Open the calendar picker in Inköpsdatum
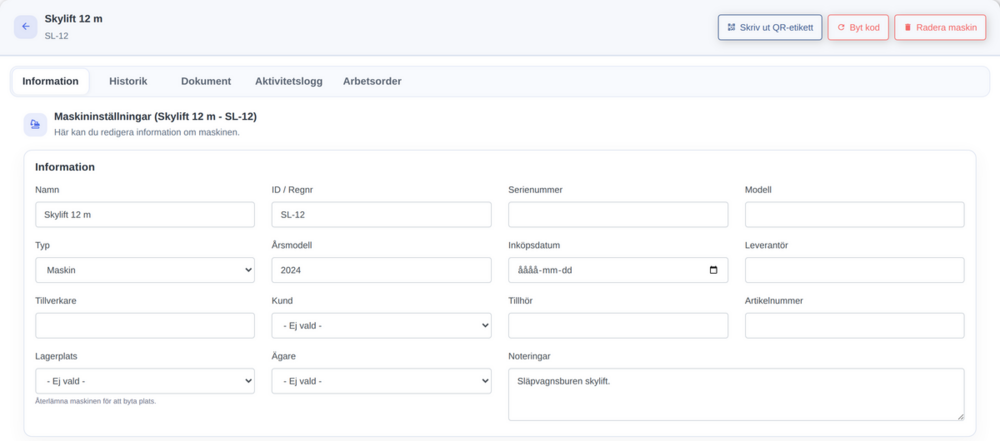1000x441 pixels. 714,270
